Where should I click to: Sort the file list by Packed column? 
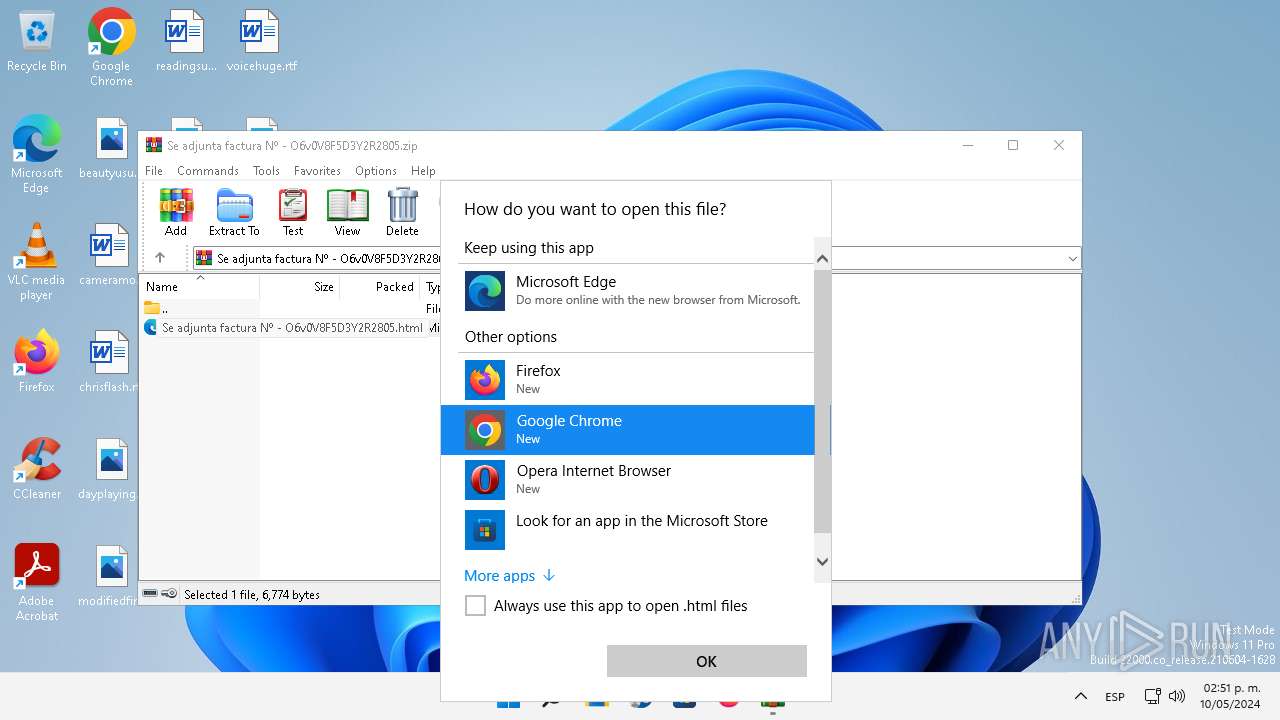[380, 287]
